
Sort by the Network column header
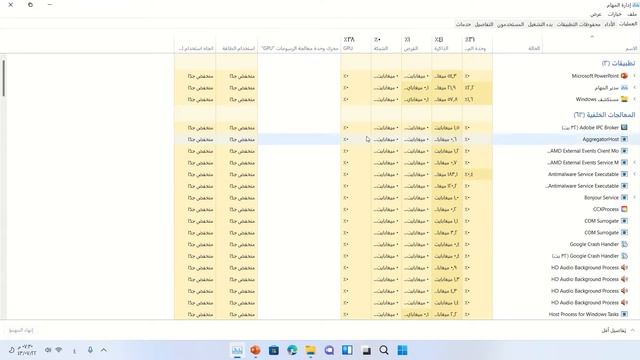(x=386, y=44)
